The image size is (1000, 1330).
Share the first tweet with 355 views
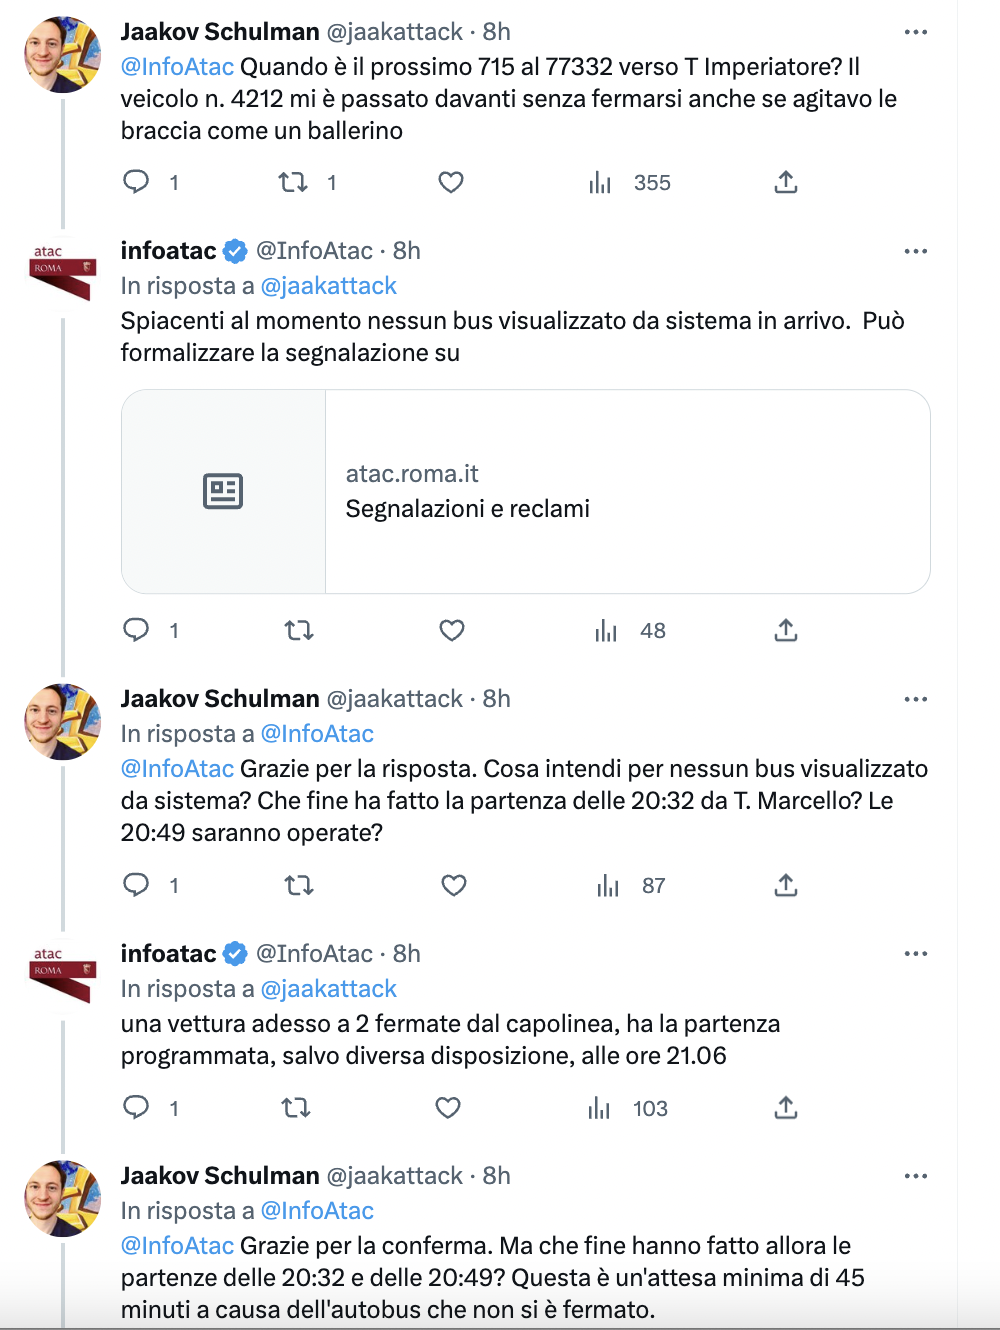[786, 182]
